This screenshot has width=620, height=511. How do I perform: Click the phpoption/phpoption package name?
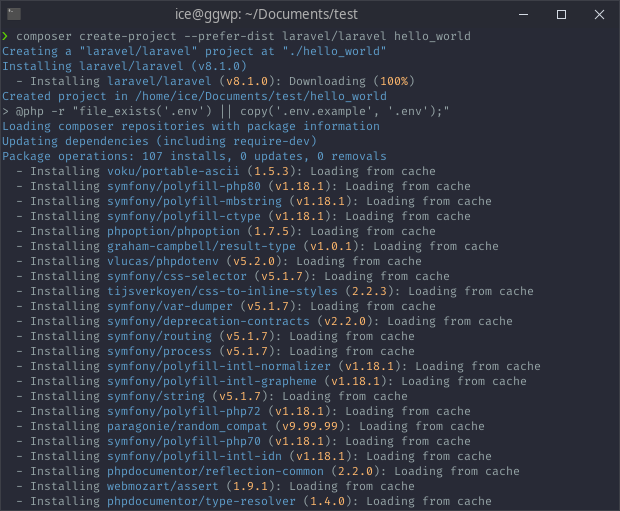pyautogui.click(x=173, y=231)
